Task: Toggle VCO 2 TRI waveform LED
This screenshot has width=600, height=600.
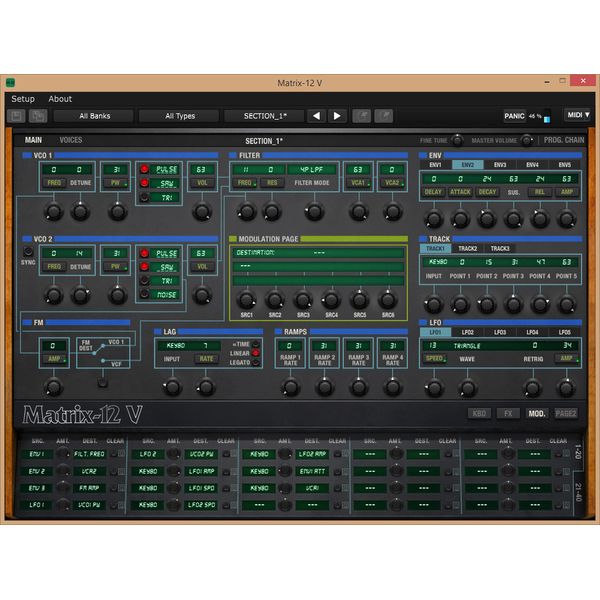Action: point(144,280)
